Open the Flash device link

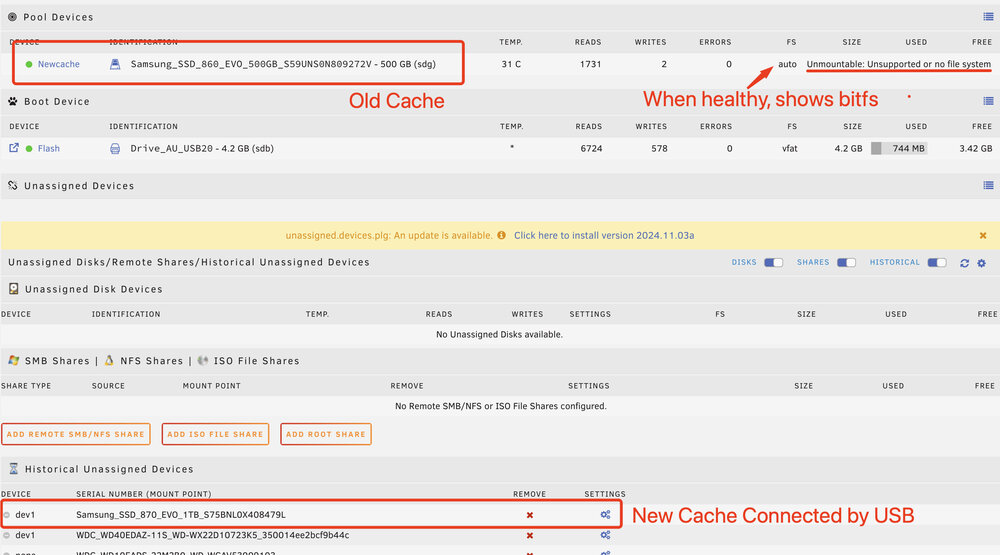(48, 148)
